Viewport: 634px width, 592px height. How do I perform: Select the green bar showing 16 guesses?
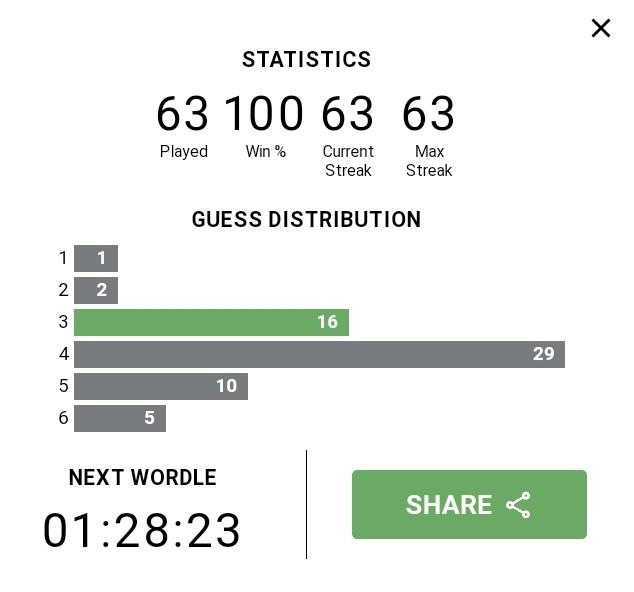211,322
